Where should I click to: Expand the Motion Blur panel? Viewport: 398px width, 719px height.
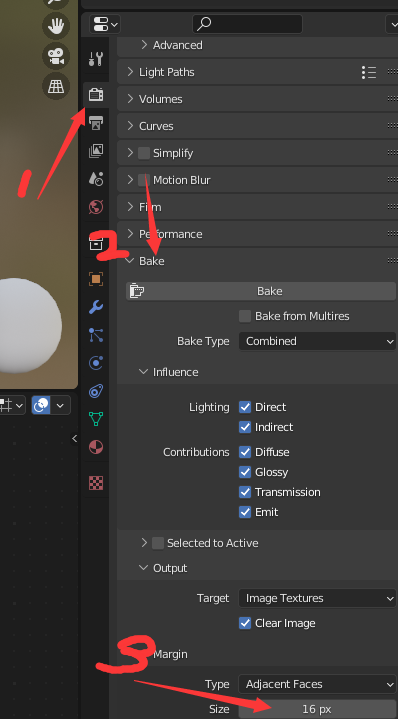coord(130,180)
